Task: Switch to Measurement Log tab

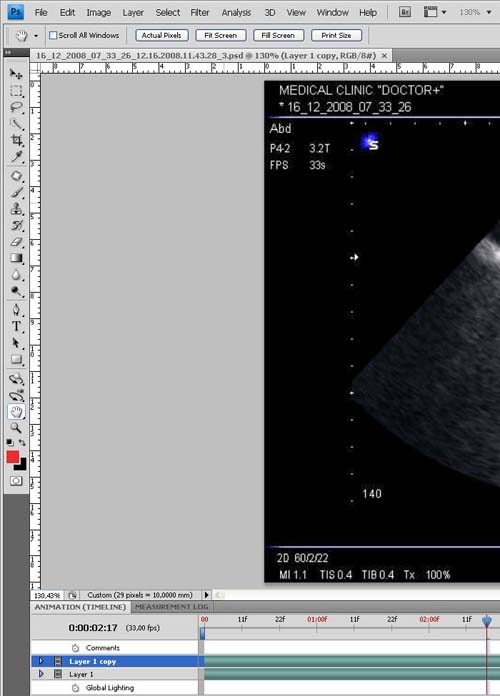Action: (171, 607)
